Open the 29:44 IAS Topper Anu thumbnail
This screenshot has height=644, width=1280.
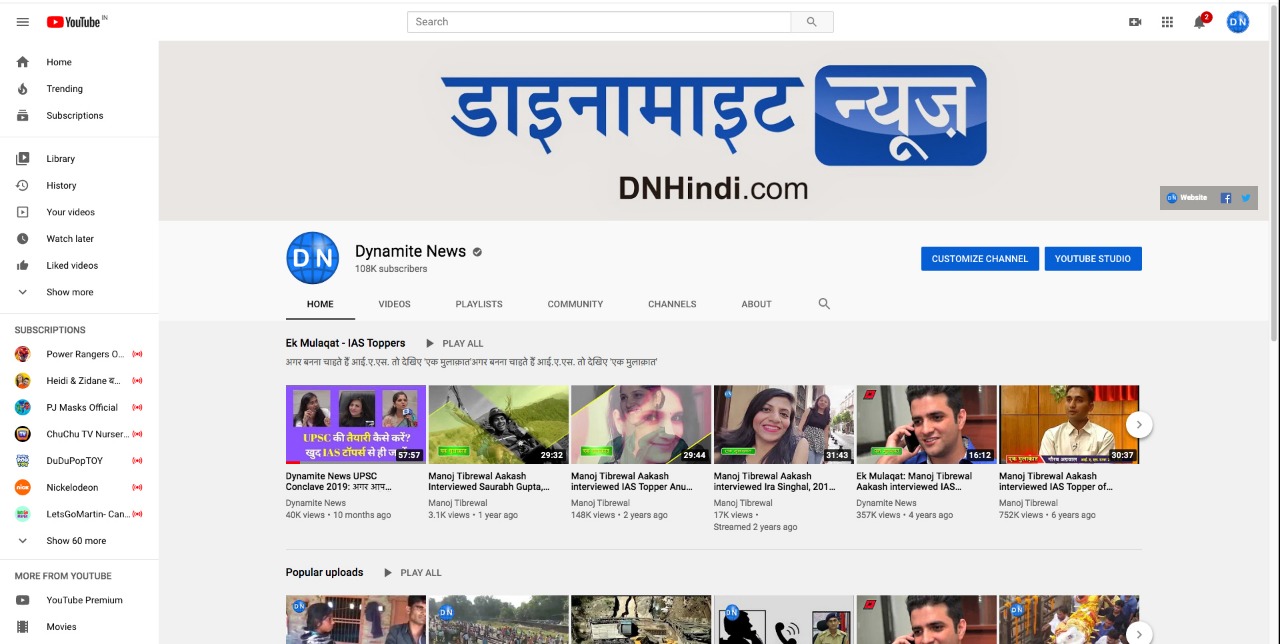click(641, 424)
